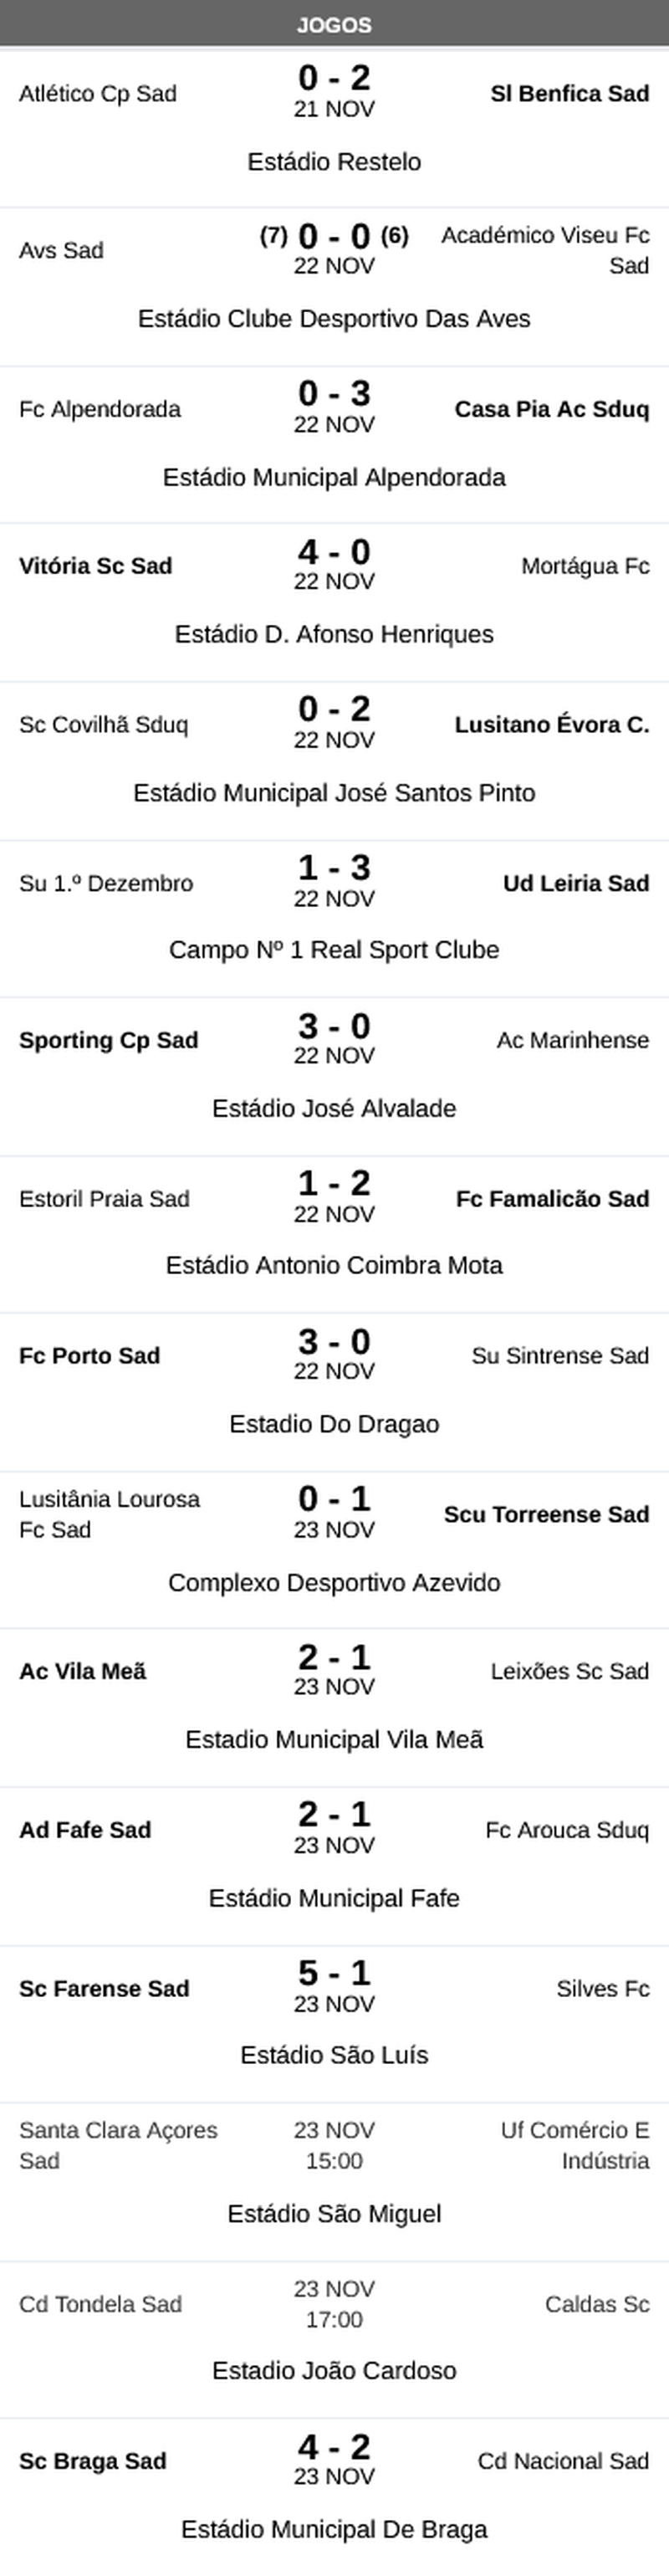This screenshot has height=2576, width=669.
Task: Open the Avs Sad 0 - 0 match score
Action: pos(334,236)
